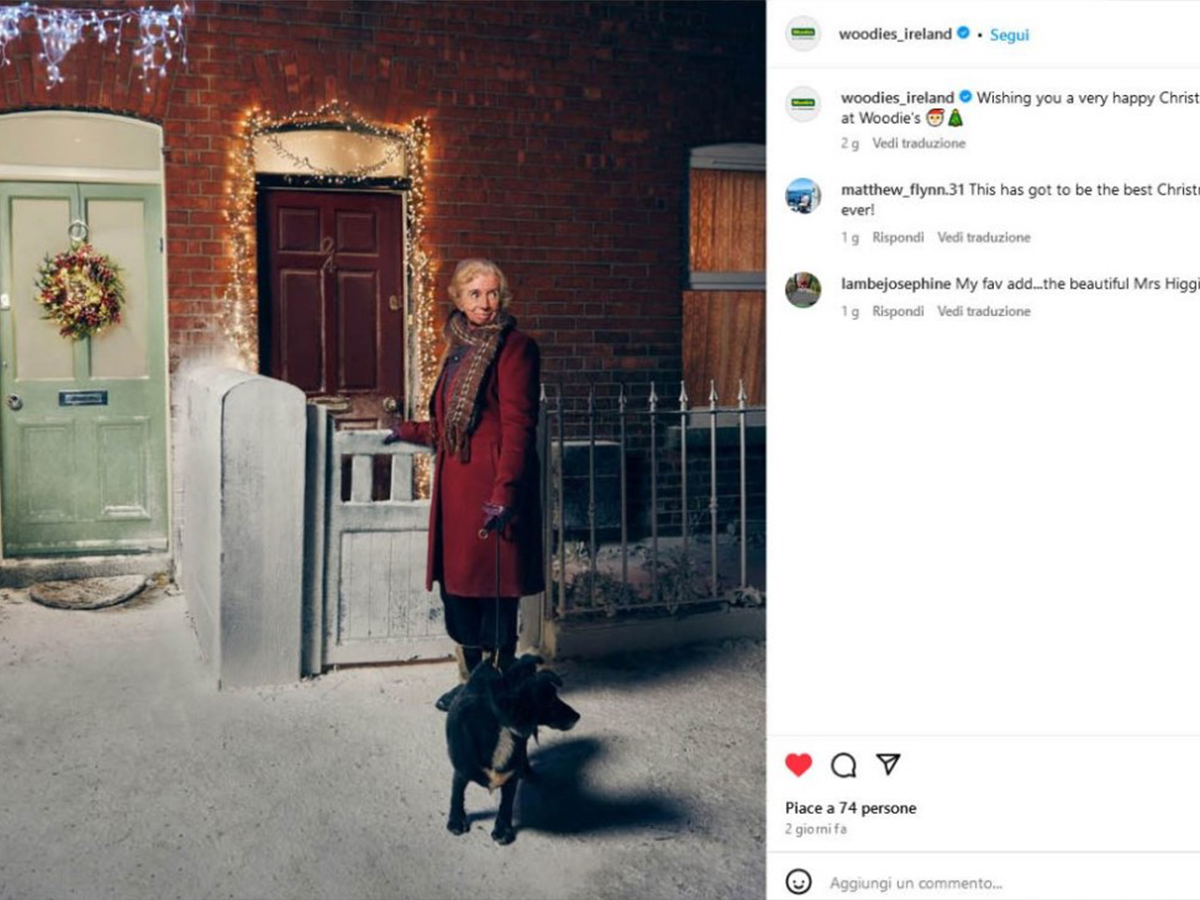Translate lambejosephine's comment

click(984, 311)
